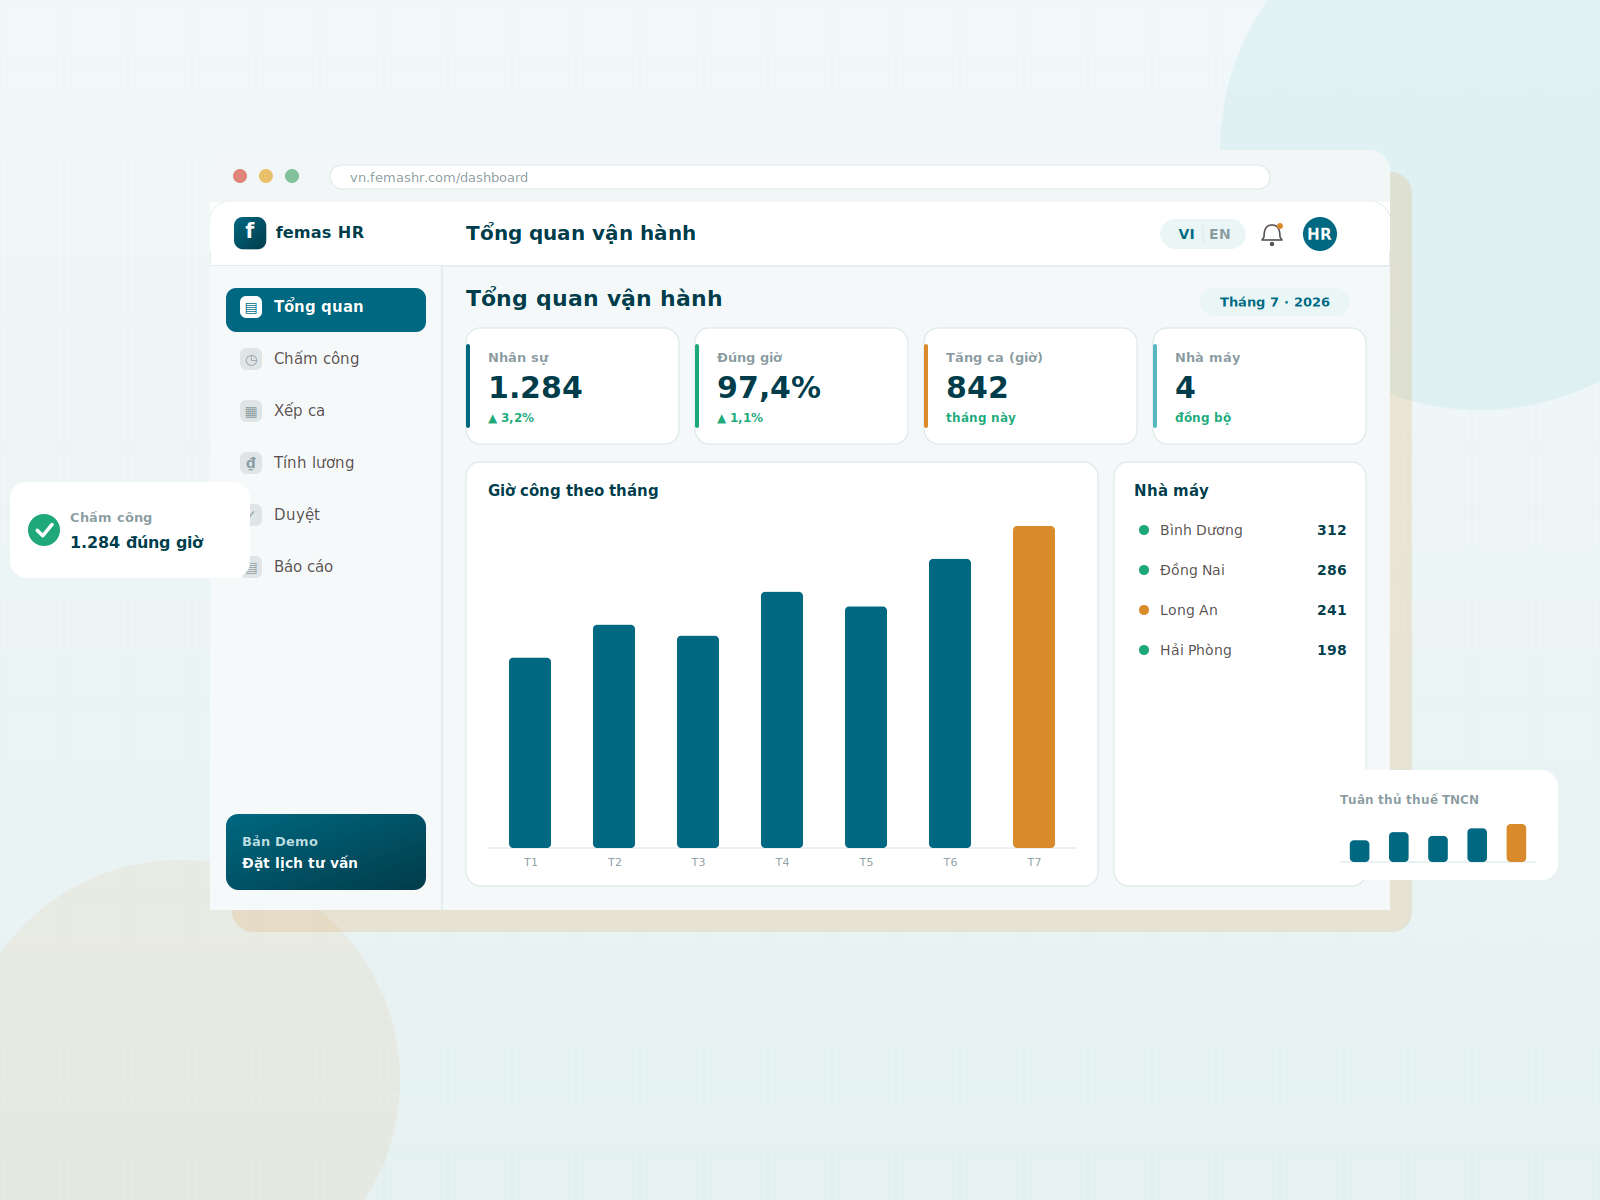Select Bình Dương factory row
This screenshot has width=1600, height=1200.
(1242, 530)
